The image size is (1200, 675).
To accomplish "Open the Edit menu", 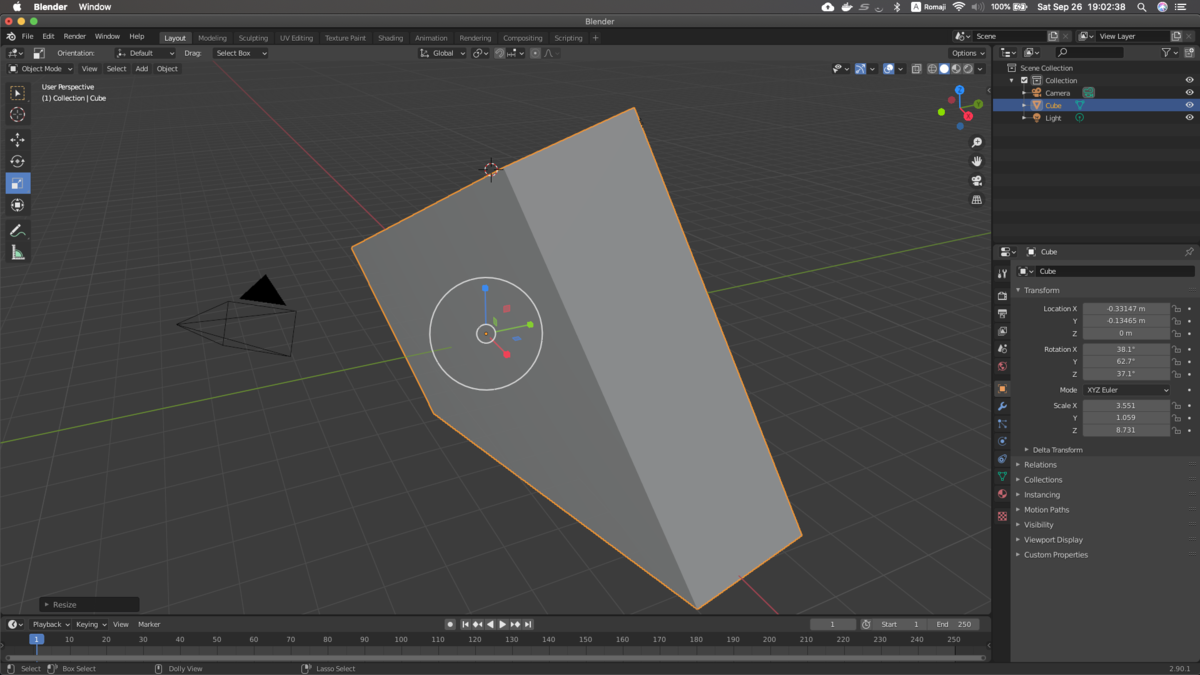I will click(x=48, y=37).
